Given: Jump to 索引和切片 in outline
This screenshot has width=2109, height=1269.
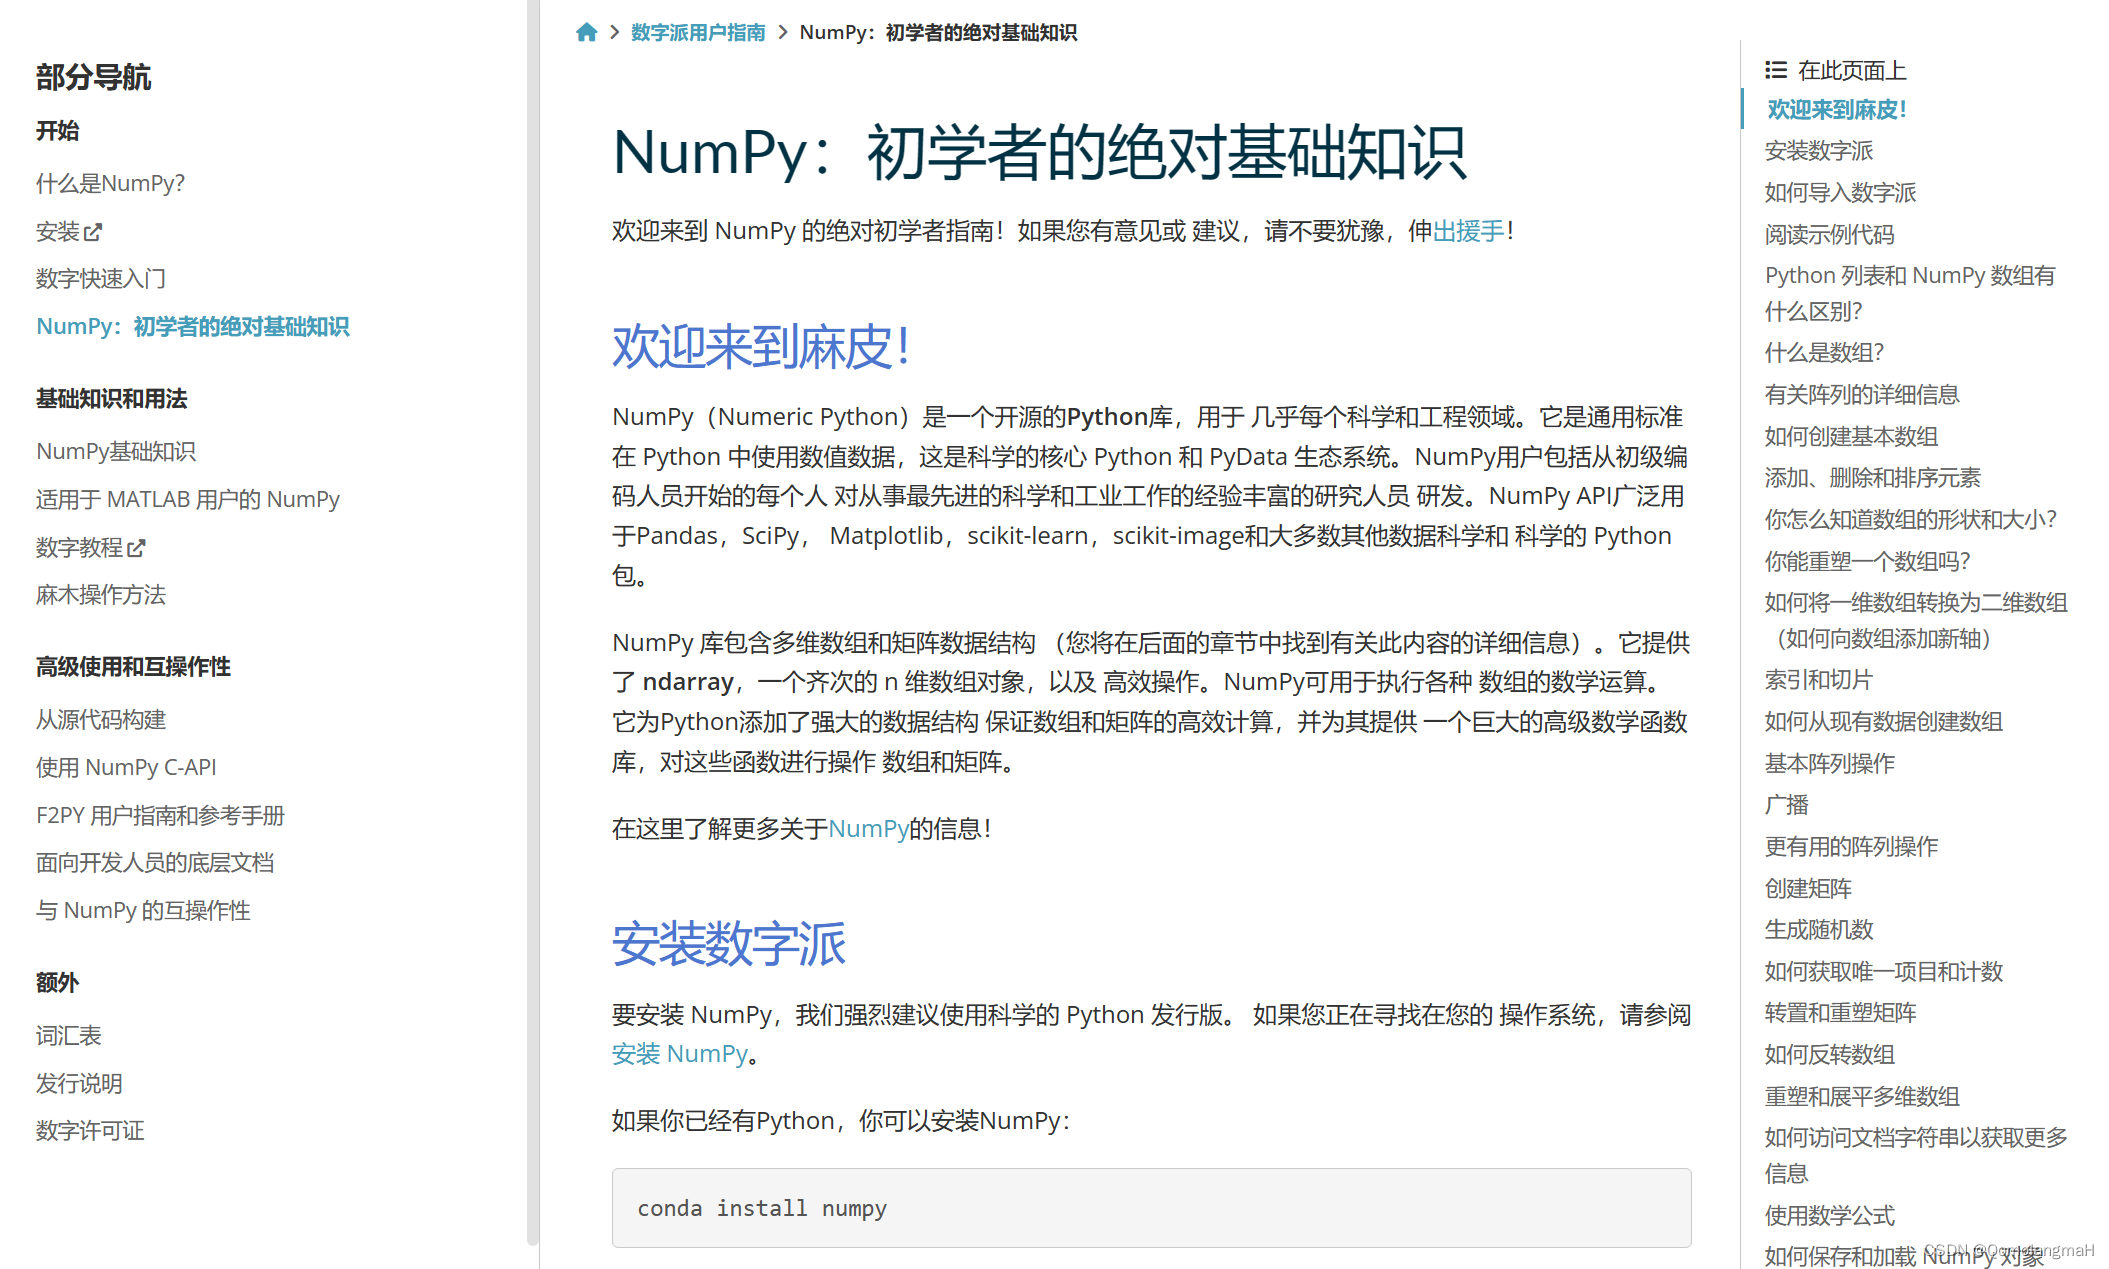Looking at the screenshot, I should pyautogui.click(x=1819, y=679).
